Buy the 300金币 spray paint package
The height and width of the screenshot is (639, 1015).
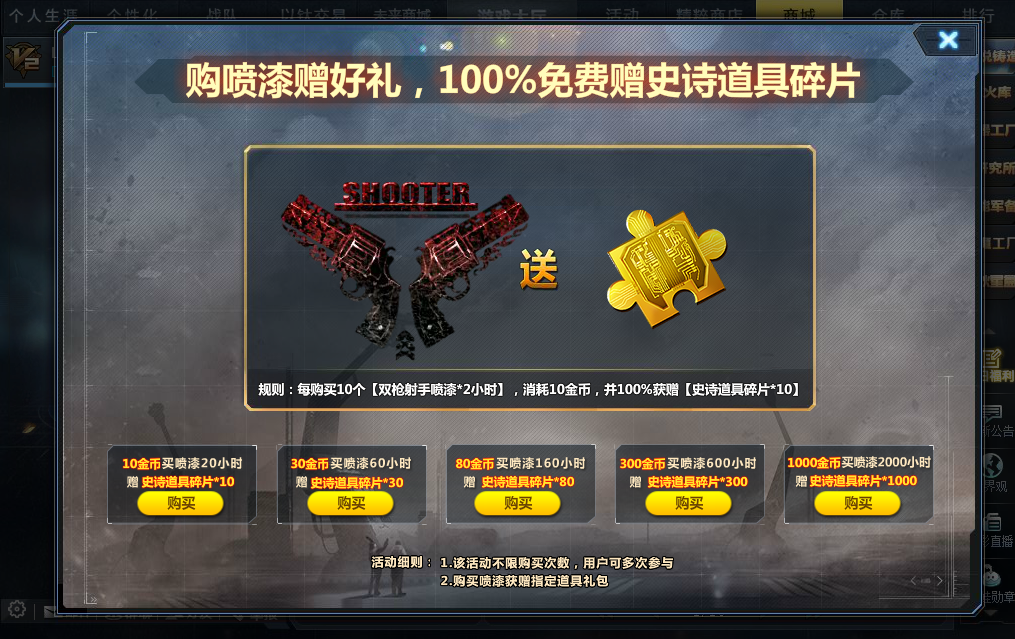click(688, 503)
